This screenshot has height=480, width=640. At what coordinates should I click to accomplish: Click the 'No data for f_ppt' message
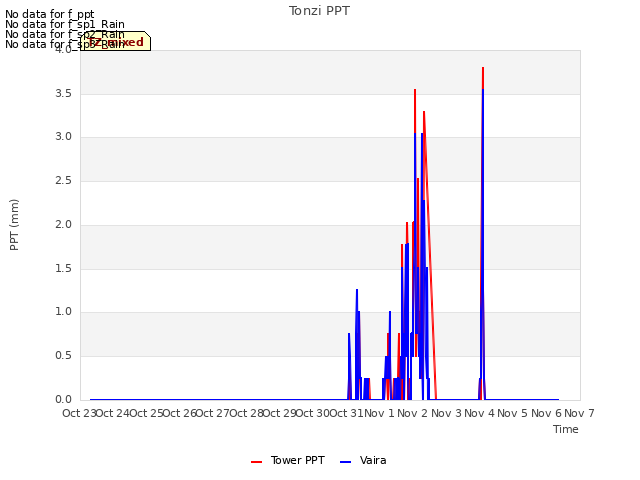coord(50,14)
